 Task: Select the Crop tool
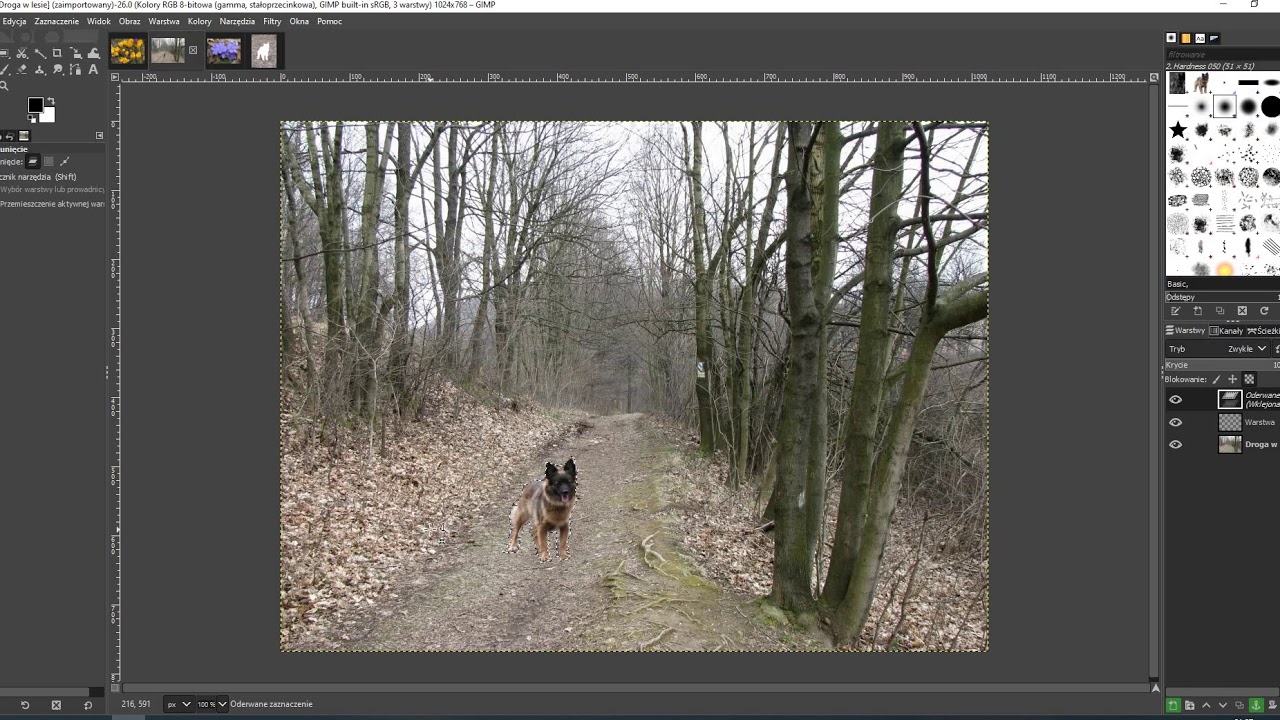(57, 53)
